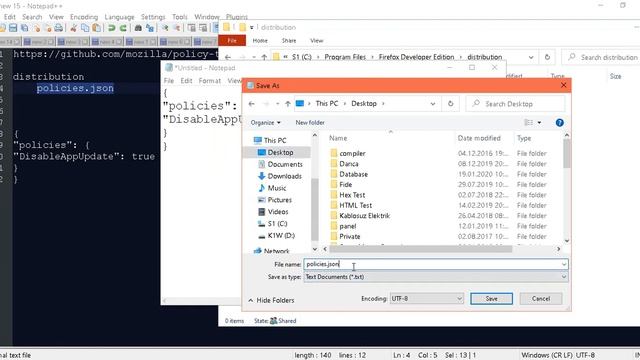
Task: Expand the Save As address path dropdown
Action: 433,104
